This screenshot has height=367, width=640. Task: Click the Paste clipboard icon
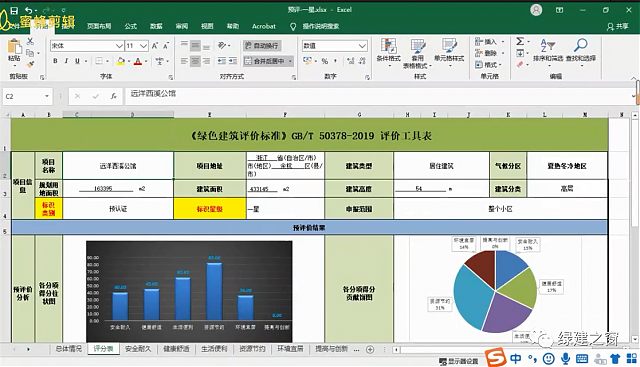(14, 47)
